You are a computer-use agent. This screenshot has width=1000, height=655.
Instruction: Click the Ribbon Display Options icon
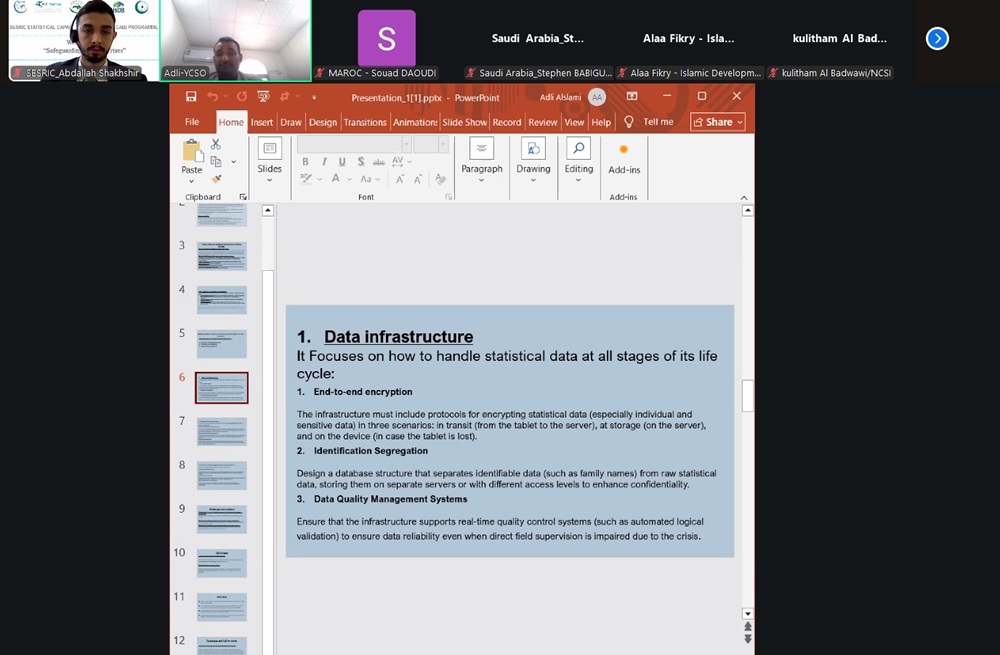632,97
